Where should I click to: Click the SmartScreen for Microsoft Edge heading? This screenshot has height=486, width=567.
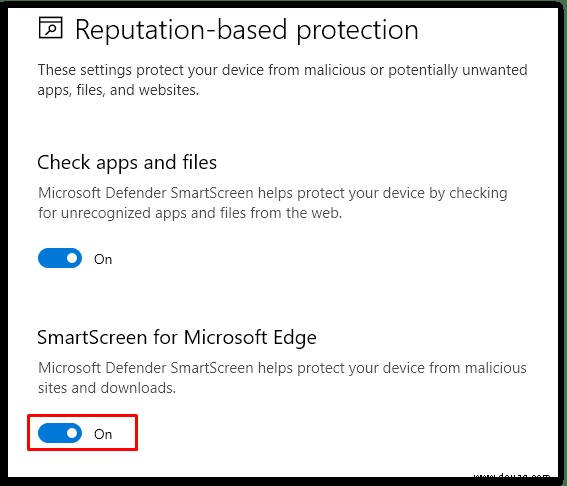point(177,337)
